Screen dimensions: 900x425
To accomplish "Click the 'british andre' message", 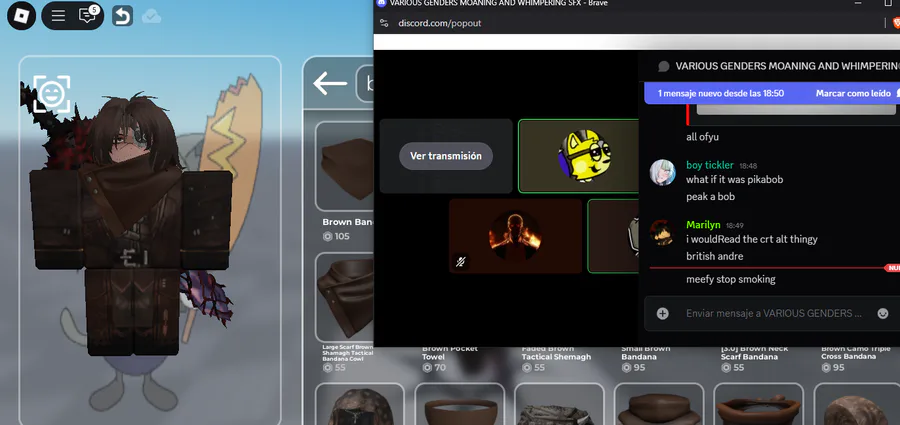I will 715,256.
